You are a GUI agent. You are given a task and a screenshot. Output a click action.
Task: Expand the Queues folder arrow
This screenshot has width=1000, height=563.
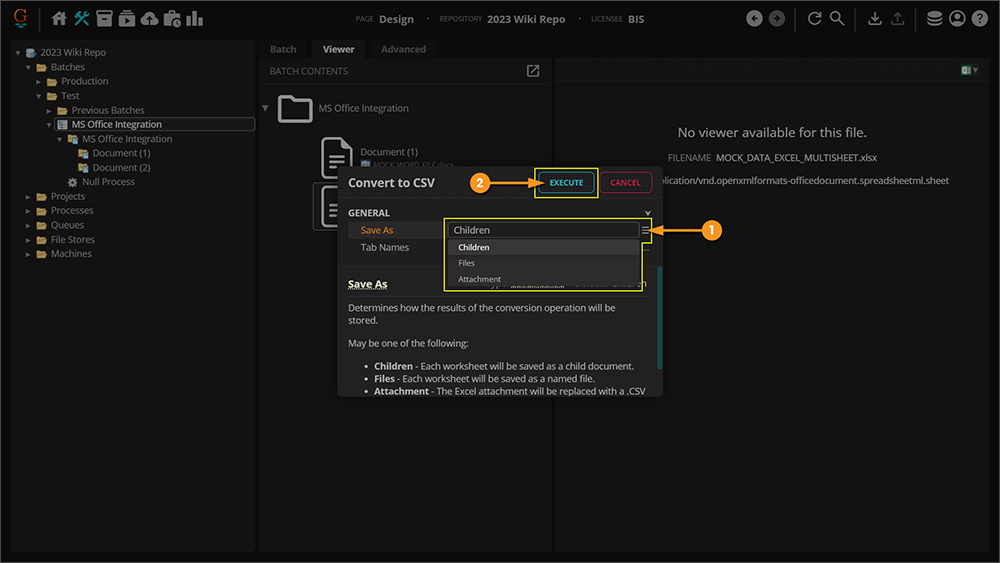[28, 225]
